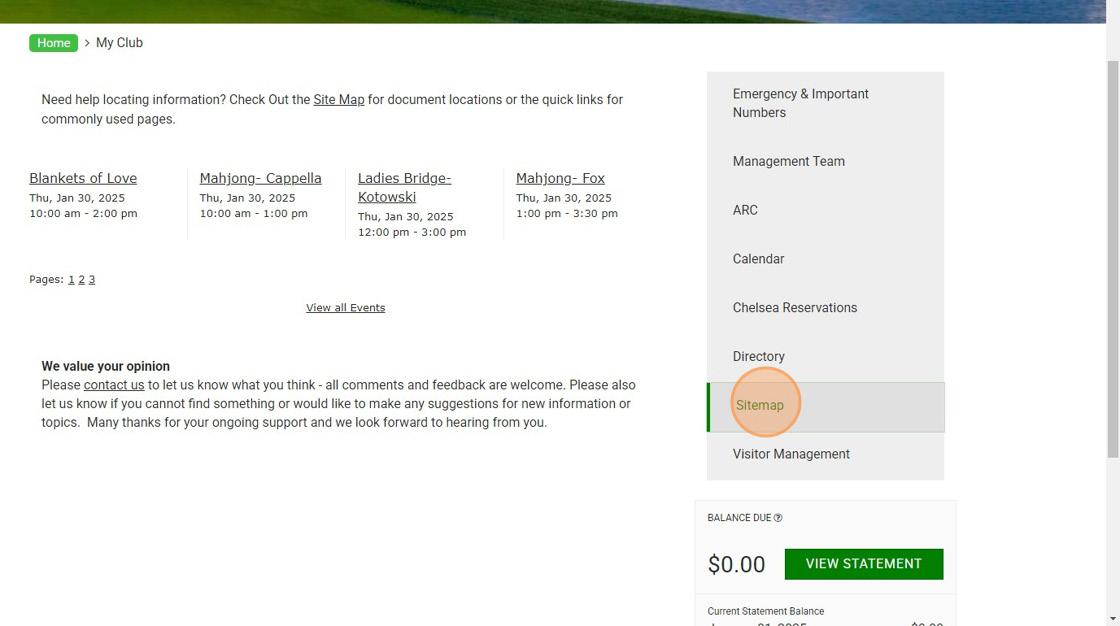Open Ladies Bridge- Kotowski event
Image resolution: width=1120 pixels, height=626 pixels.
(x=404, y=187)
